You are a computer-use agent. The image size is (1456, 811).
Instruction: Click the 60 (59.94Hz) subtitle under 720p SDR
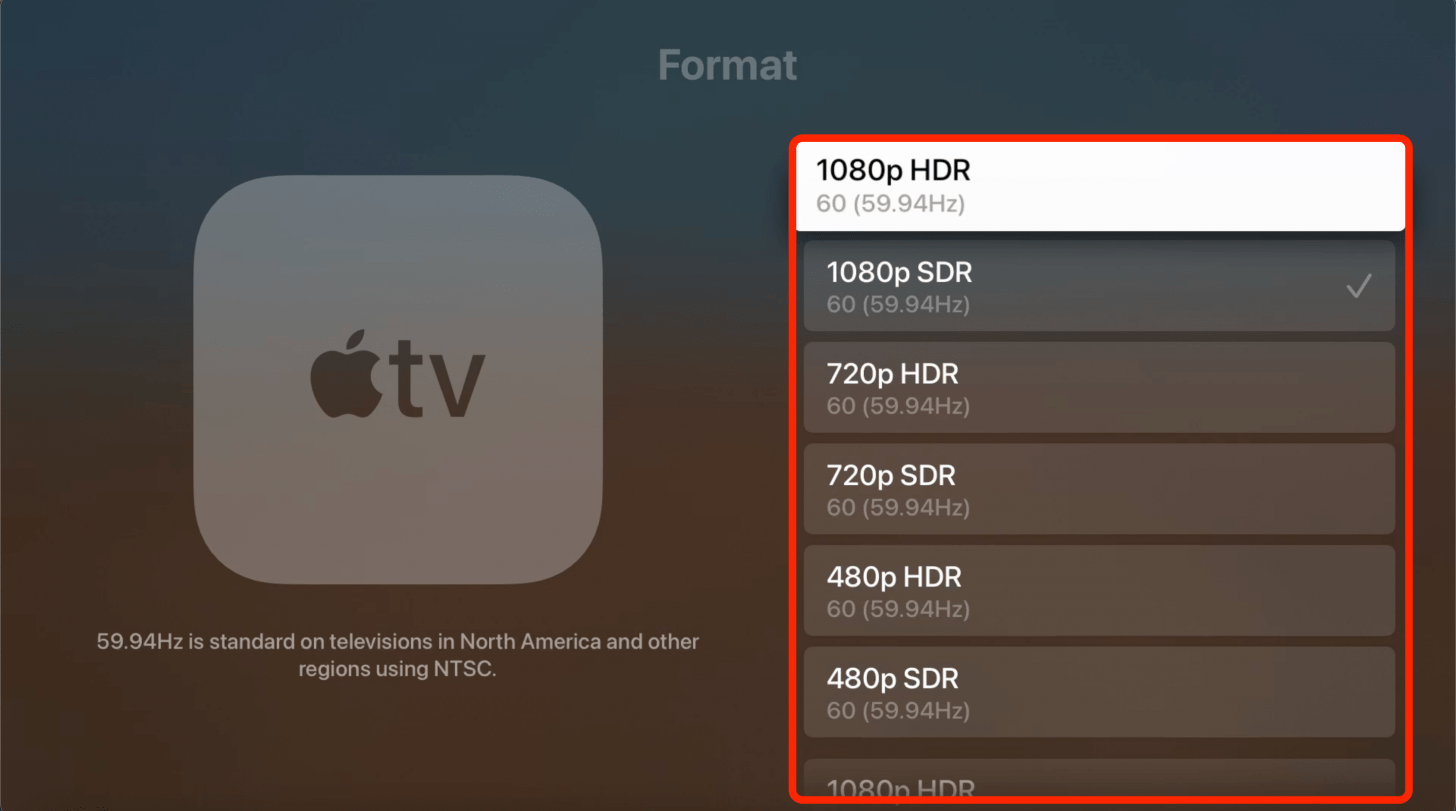point(898,508)
